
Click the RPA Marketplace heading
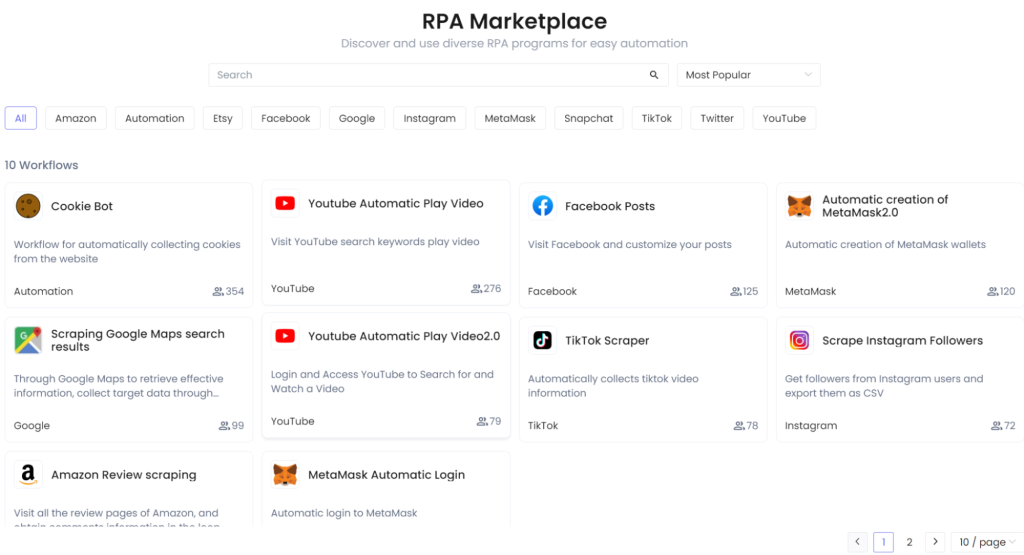515,21
